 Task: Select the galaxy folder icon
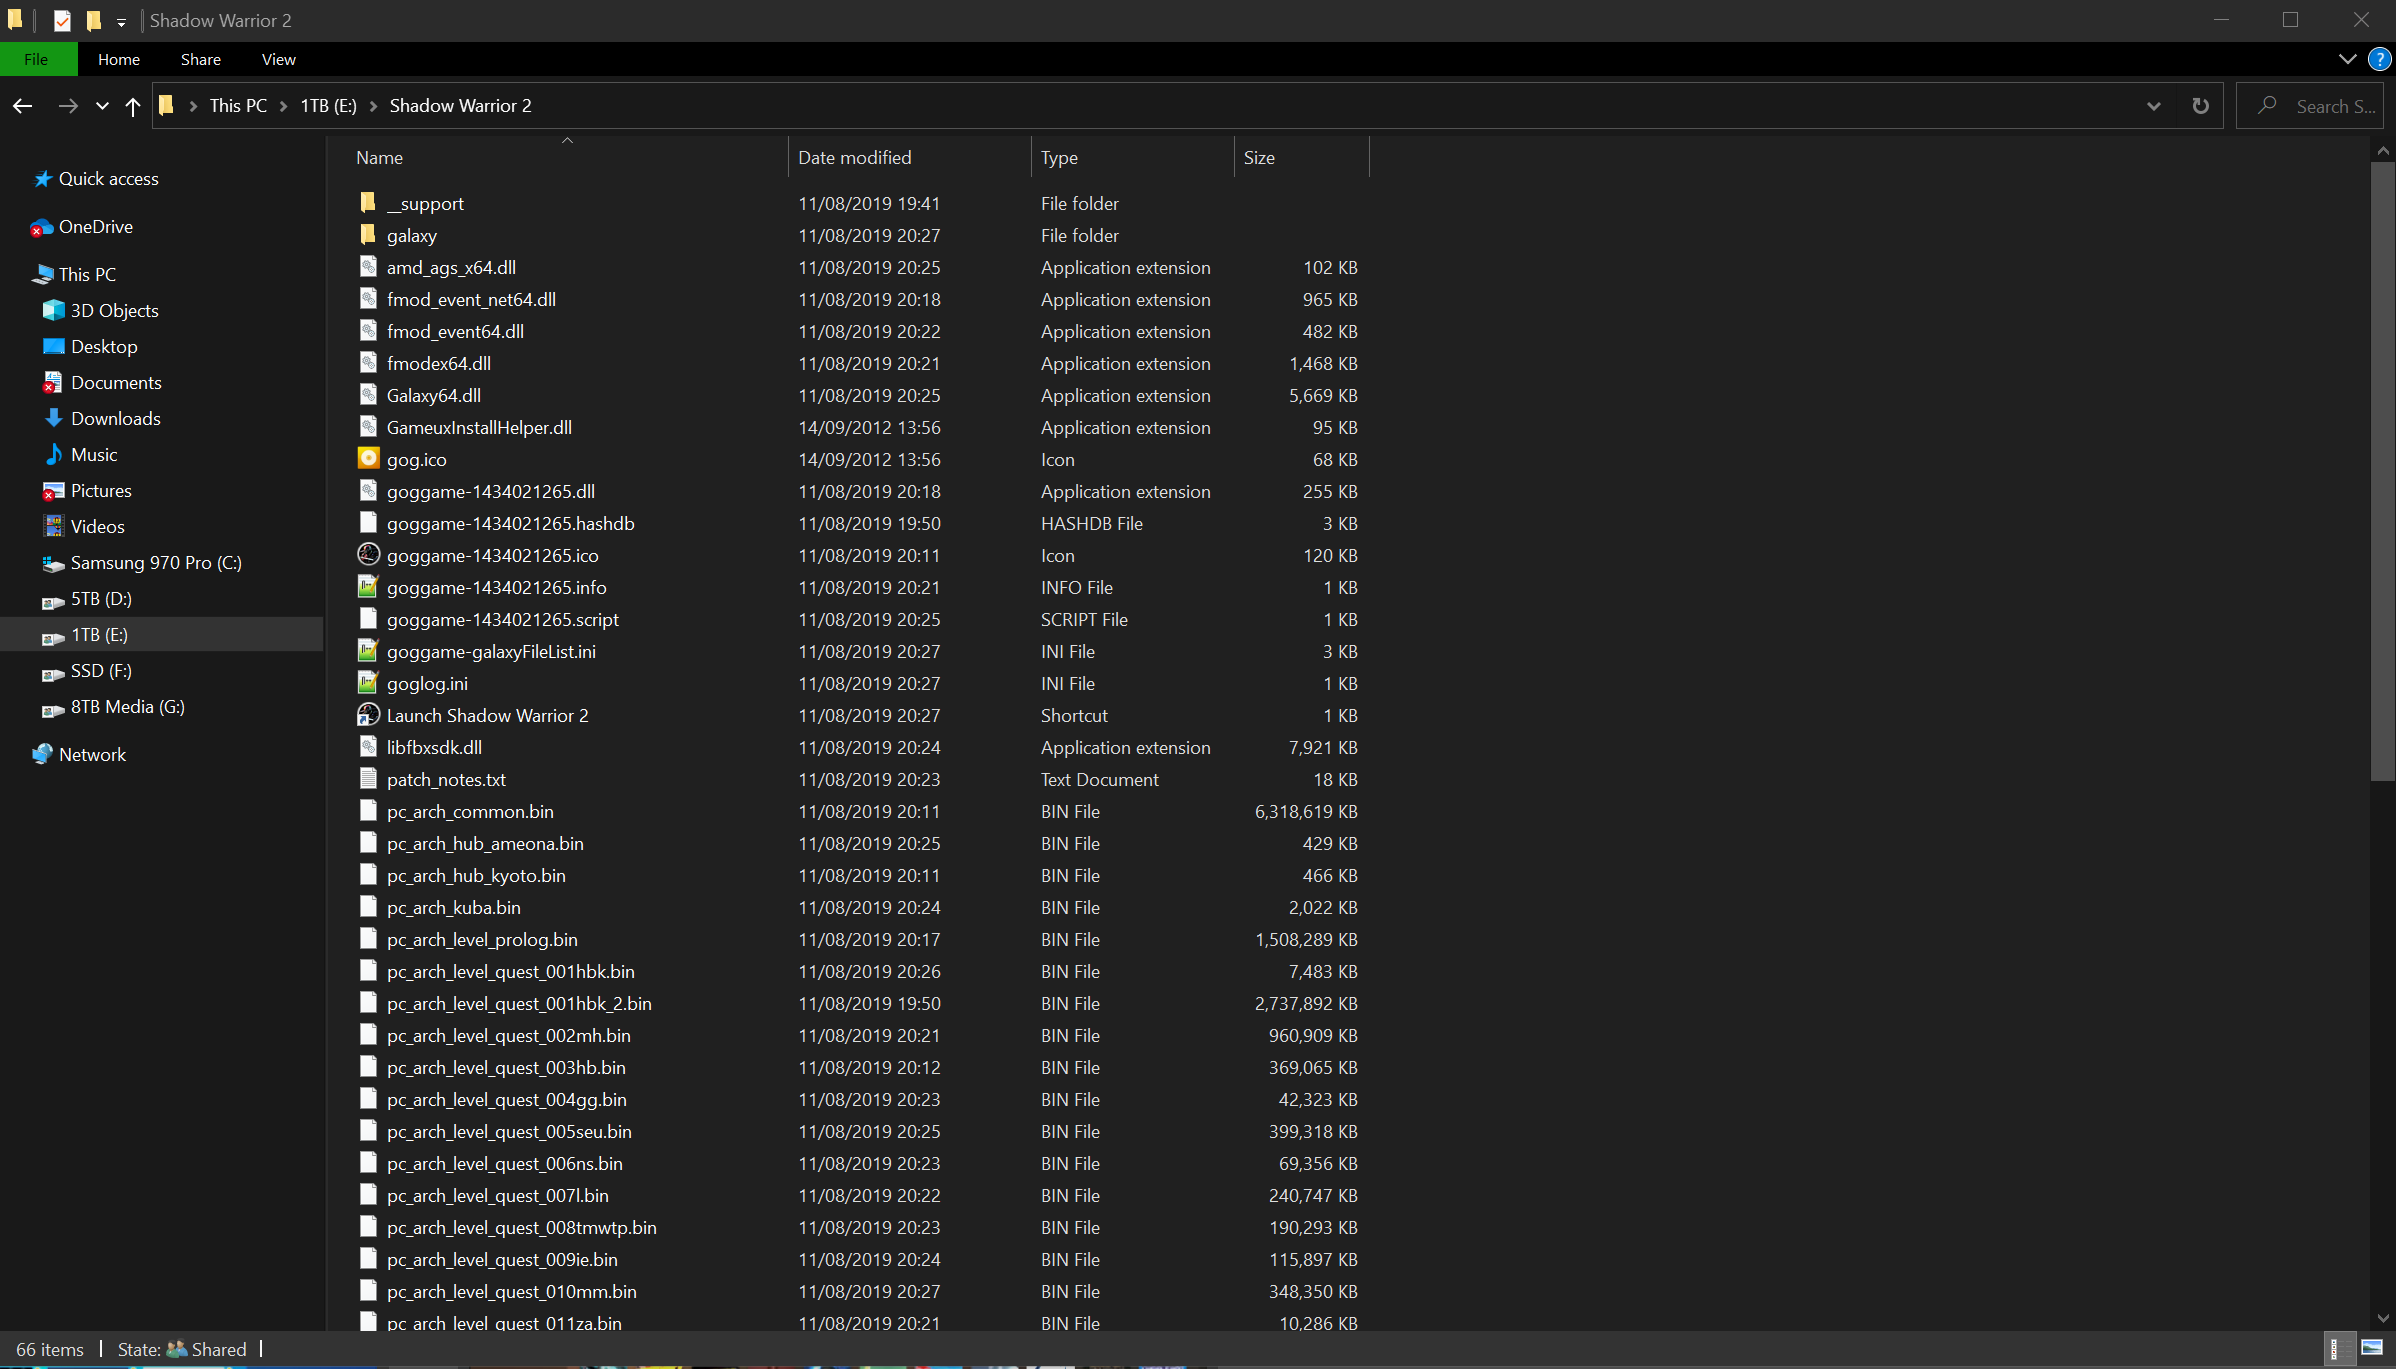coord(368,235)
